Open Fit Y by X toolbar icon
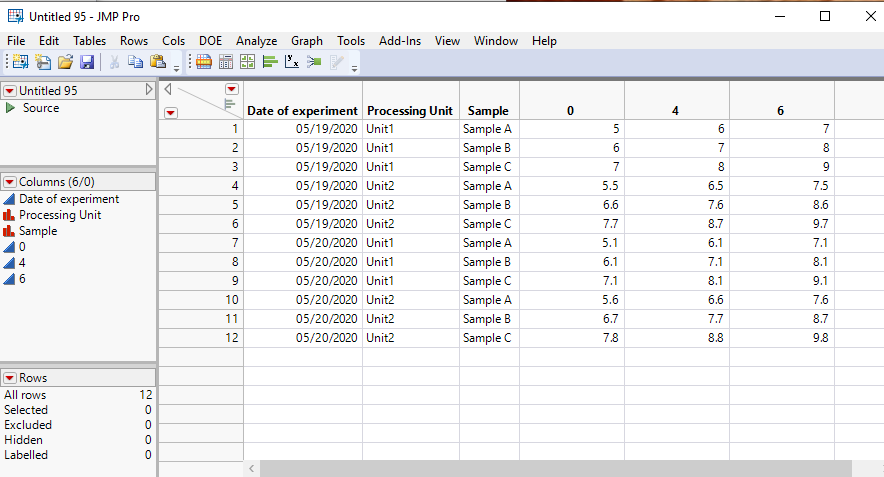884x477 pixels. [x=292, y=62]
